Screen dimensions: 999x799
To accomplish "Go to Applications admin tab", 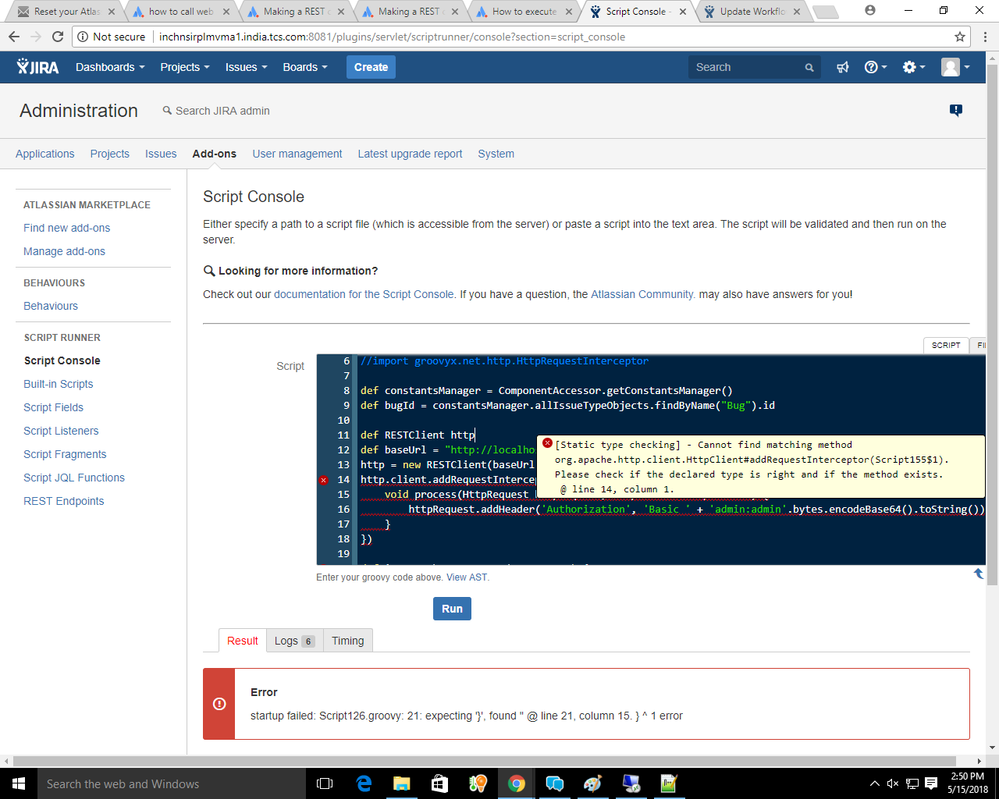I will click(x=45, y=154).
